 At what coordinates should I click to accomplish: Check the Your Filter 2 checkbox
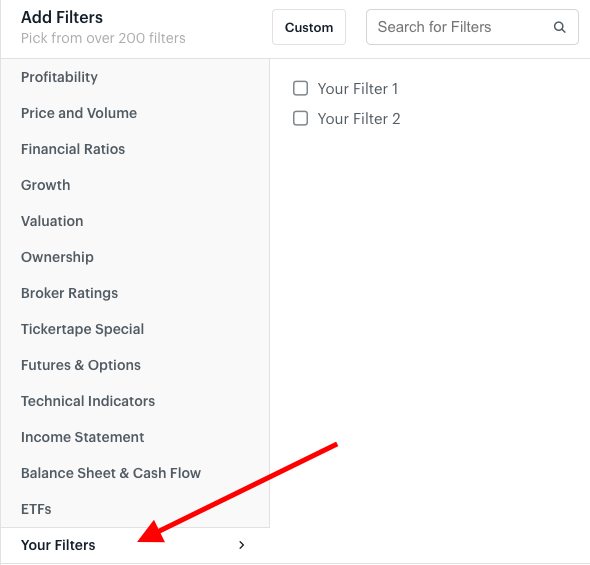tap(300, 118)
